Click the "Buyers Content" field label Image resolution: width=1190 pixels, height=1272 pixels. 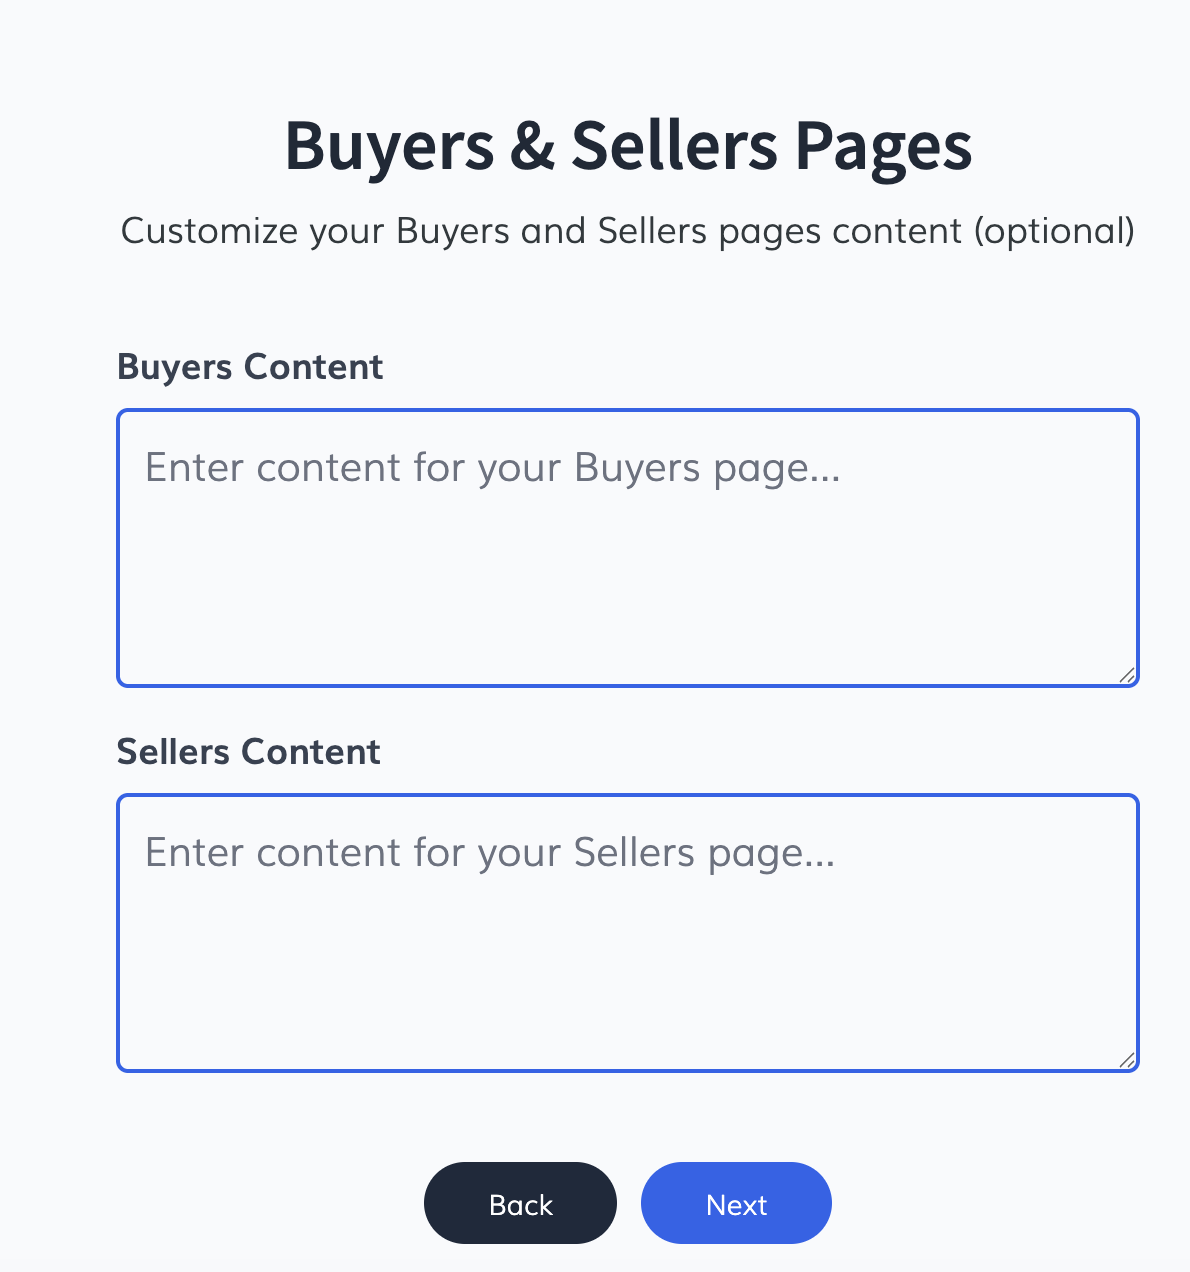(x=250, y=367)
